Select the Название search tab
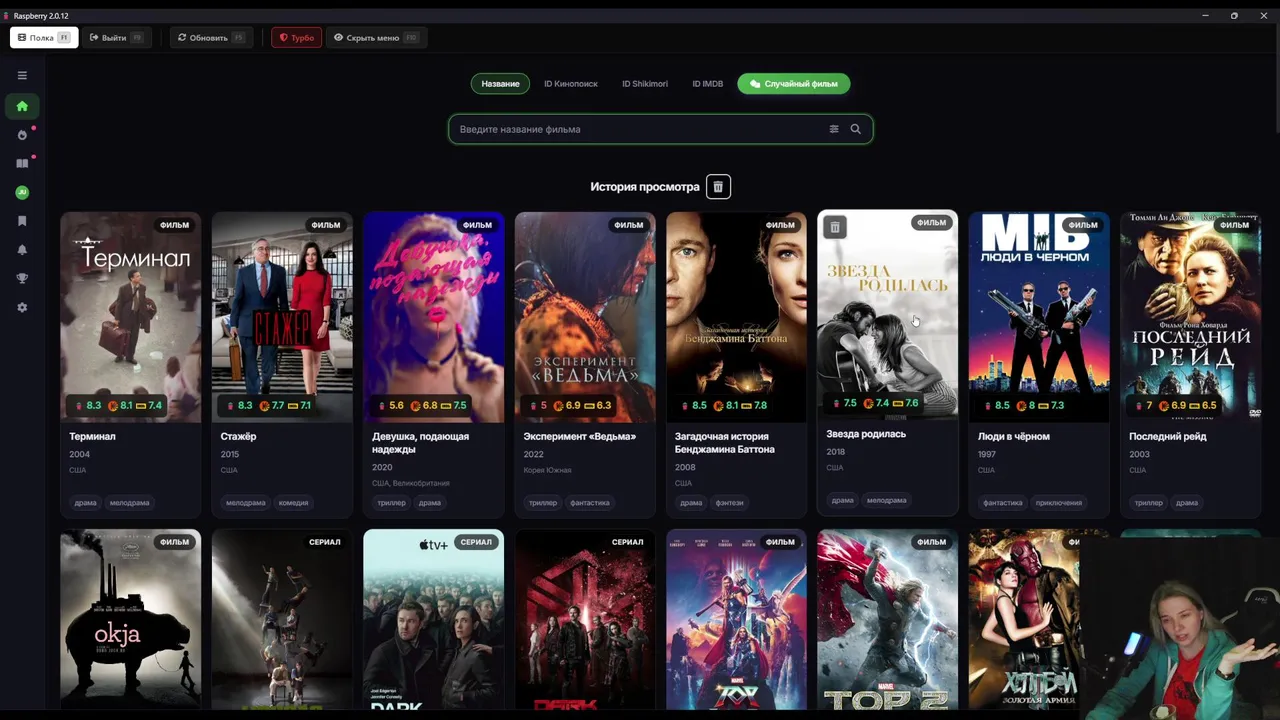Screen dimensions: 1280x720 click(500, 84)
